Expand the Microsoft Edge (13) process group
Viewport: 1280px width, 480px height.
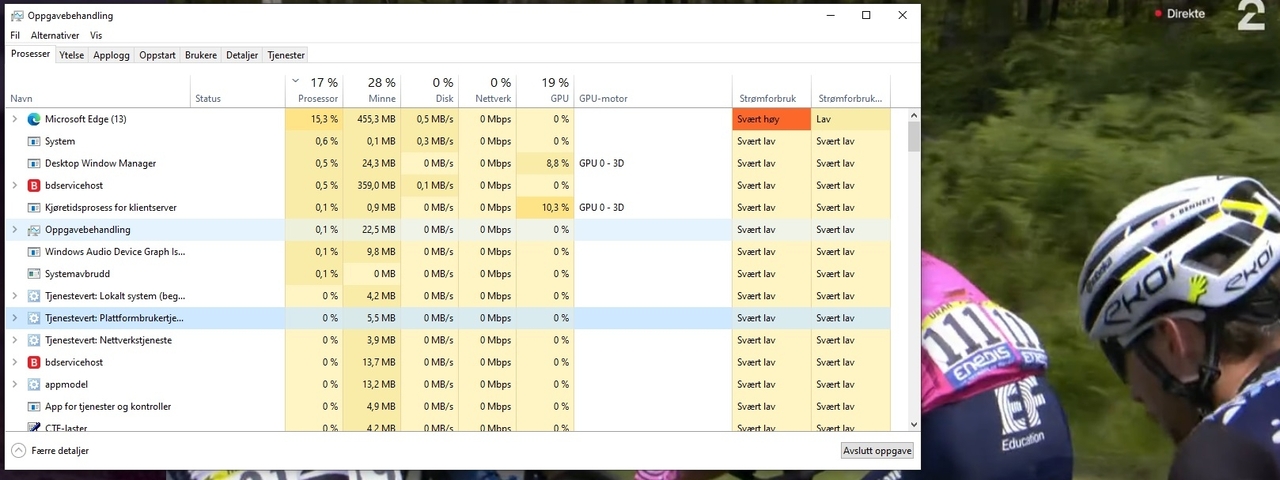click(14, 119)
